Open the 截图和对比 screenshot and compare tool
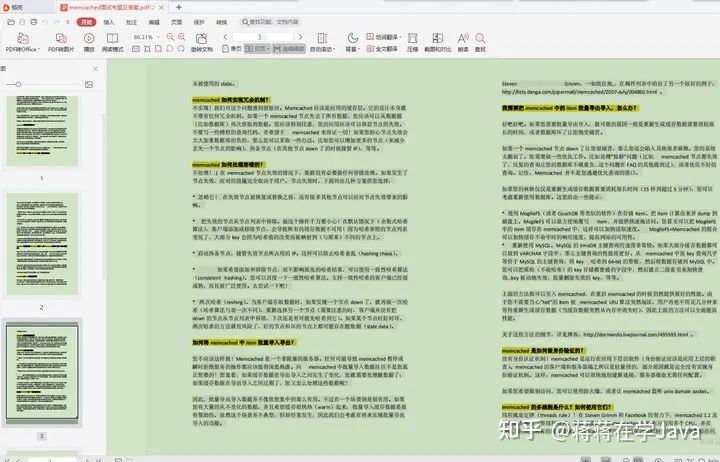 [x=438, y=42]
